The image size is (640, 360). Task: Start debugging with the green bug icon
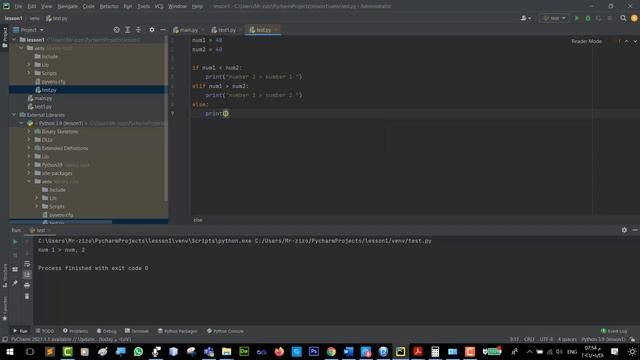pyautogui.click(x=588, y=18)
